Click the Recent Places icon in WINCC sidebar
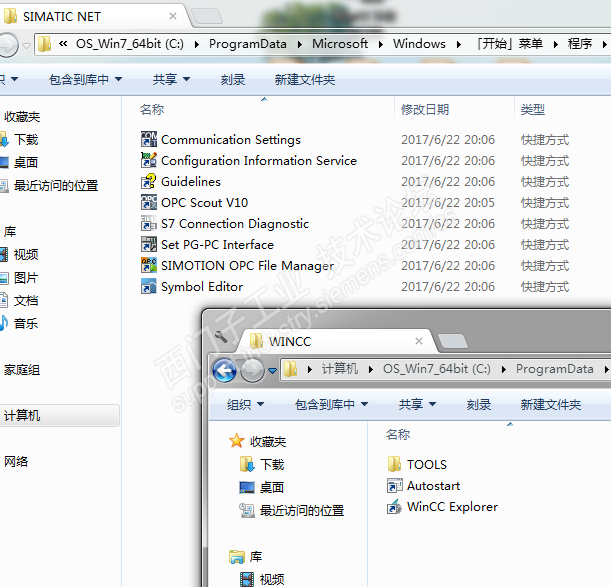Viewport: 611px width, 587px height. 247,510
